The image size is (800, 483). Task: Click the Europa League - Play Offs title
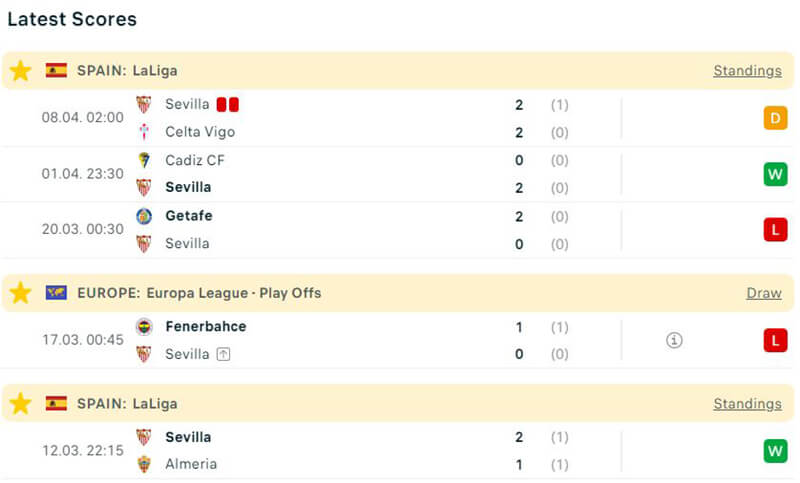click(x=234, y=293)
